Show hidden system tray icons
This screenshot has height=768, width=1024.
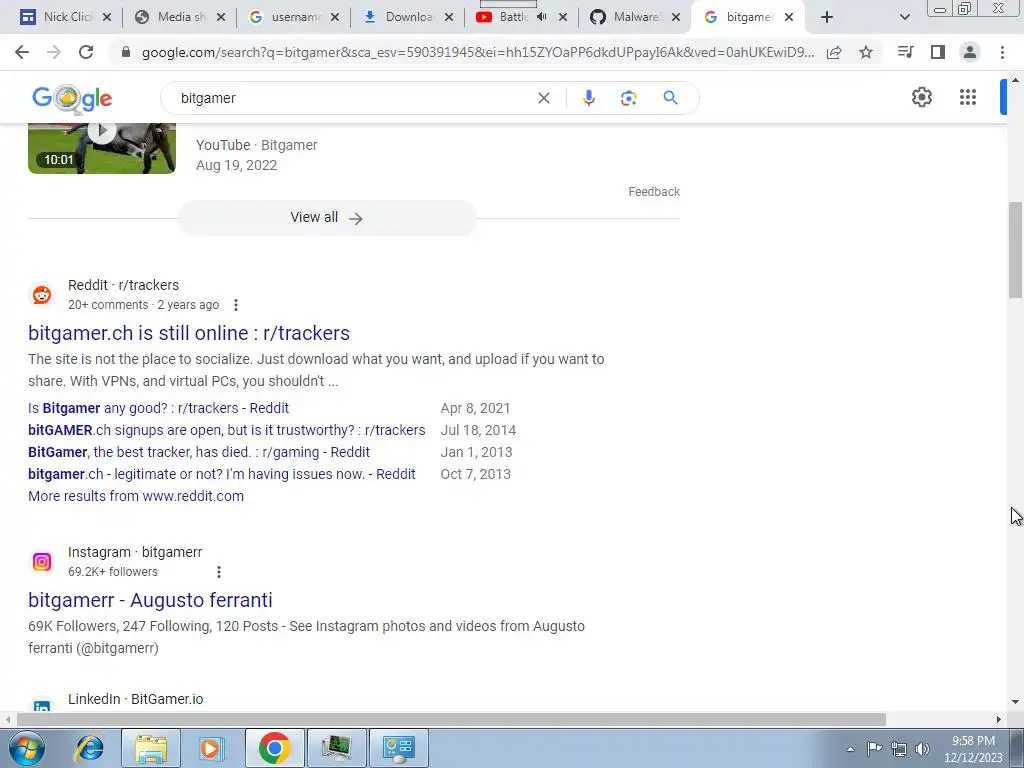tap(850, 749)
